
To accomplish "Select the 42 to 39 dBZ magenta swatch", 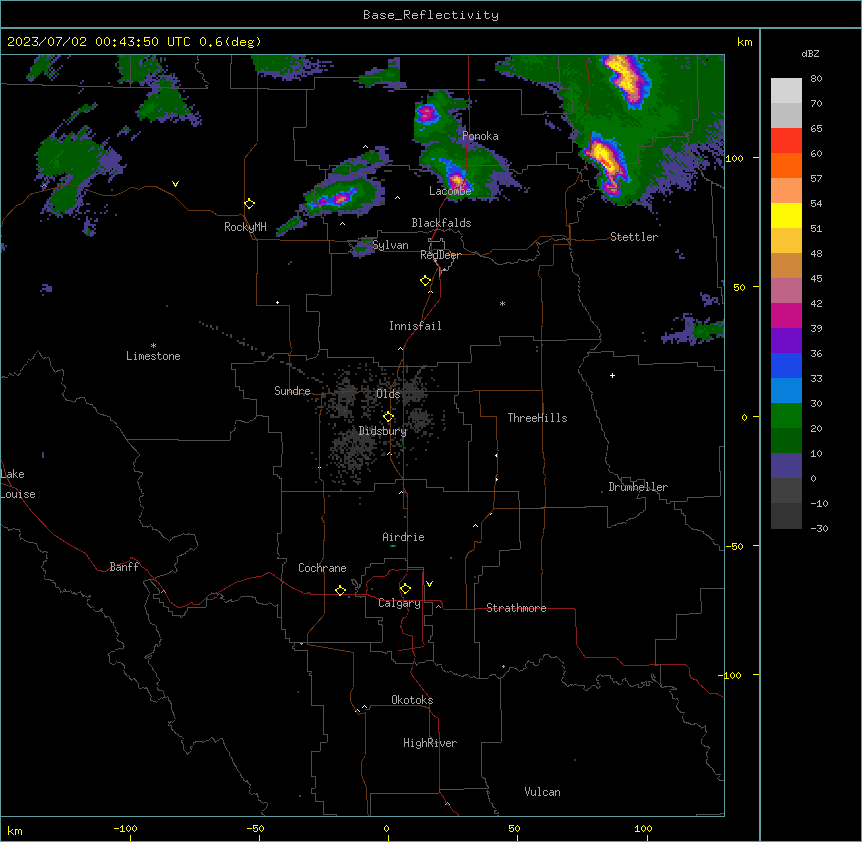I will pyautogui.click(x=786, y=315).
